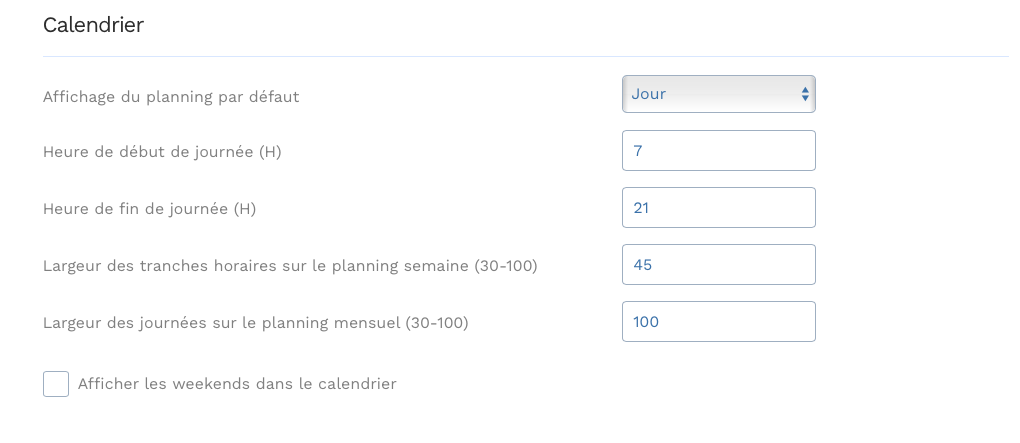This screenshot has height=443, width=1020.
Task: Click the 'Affichage du planning par défaut' label
Action: [x=171, y=97]
